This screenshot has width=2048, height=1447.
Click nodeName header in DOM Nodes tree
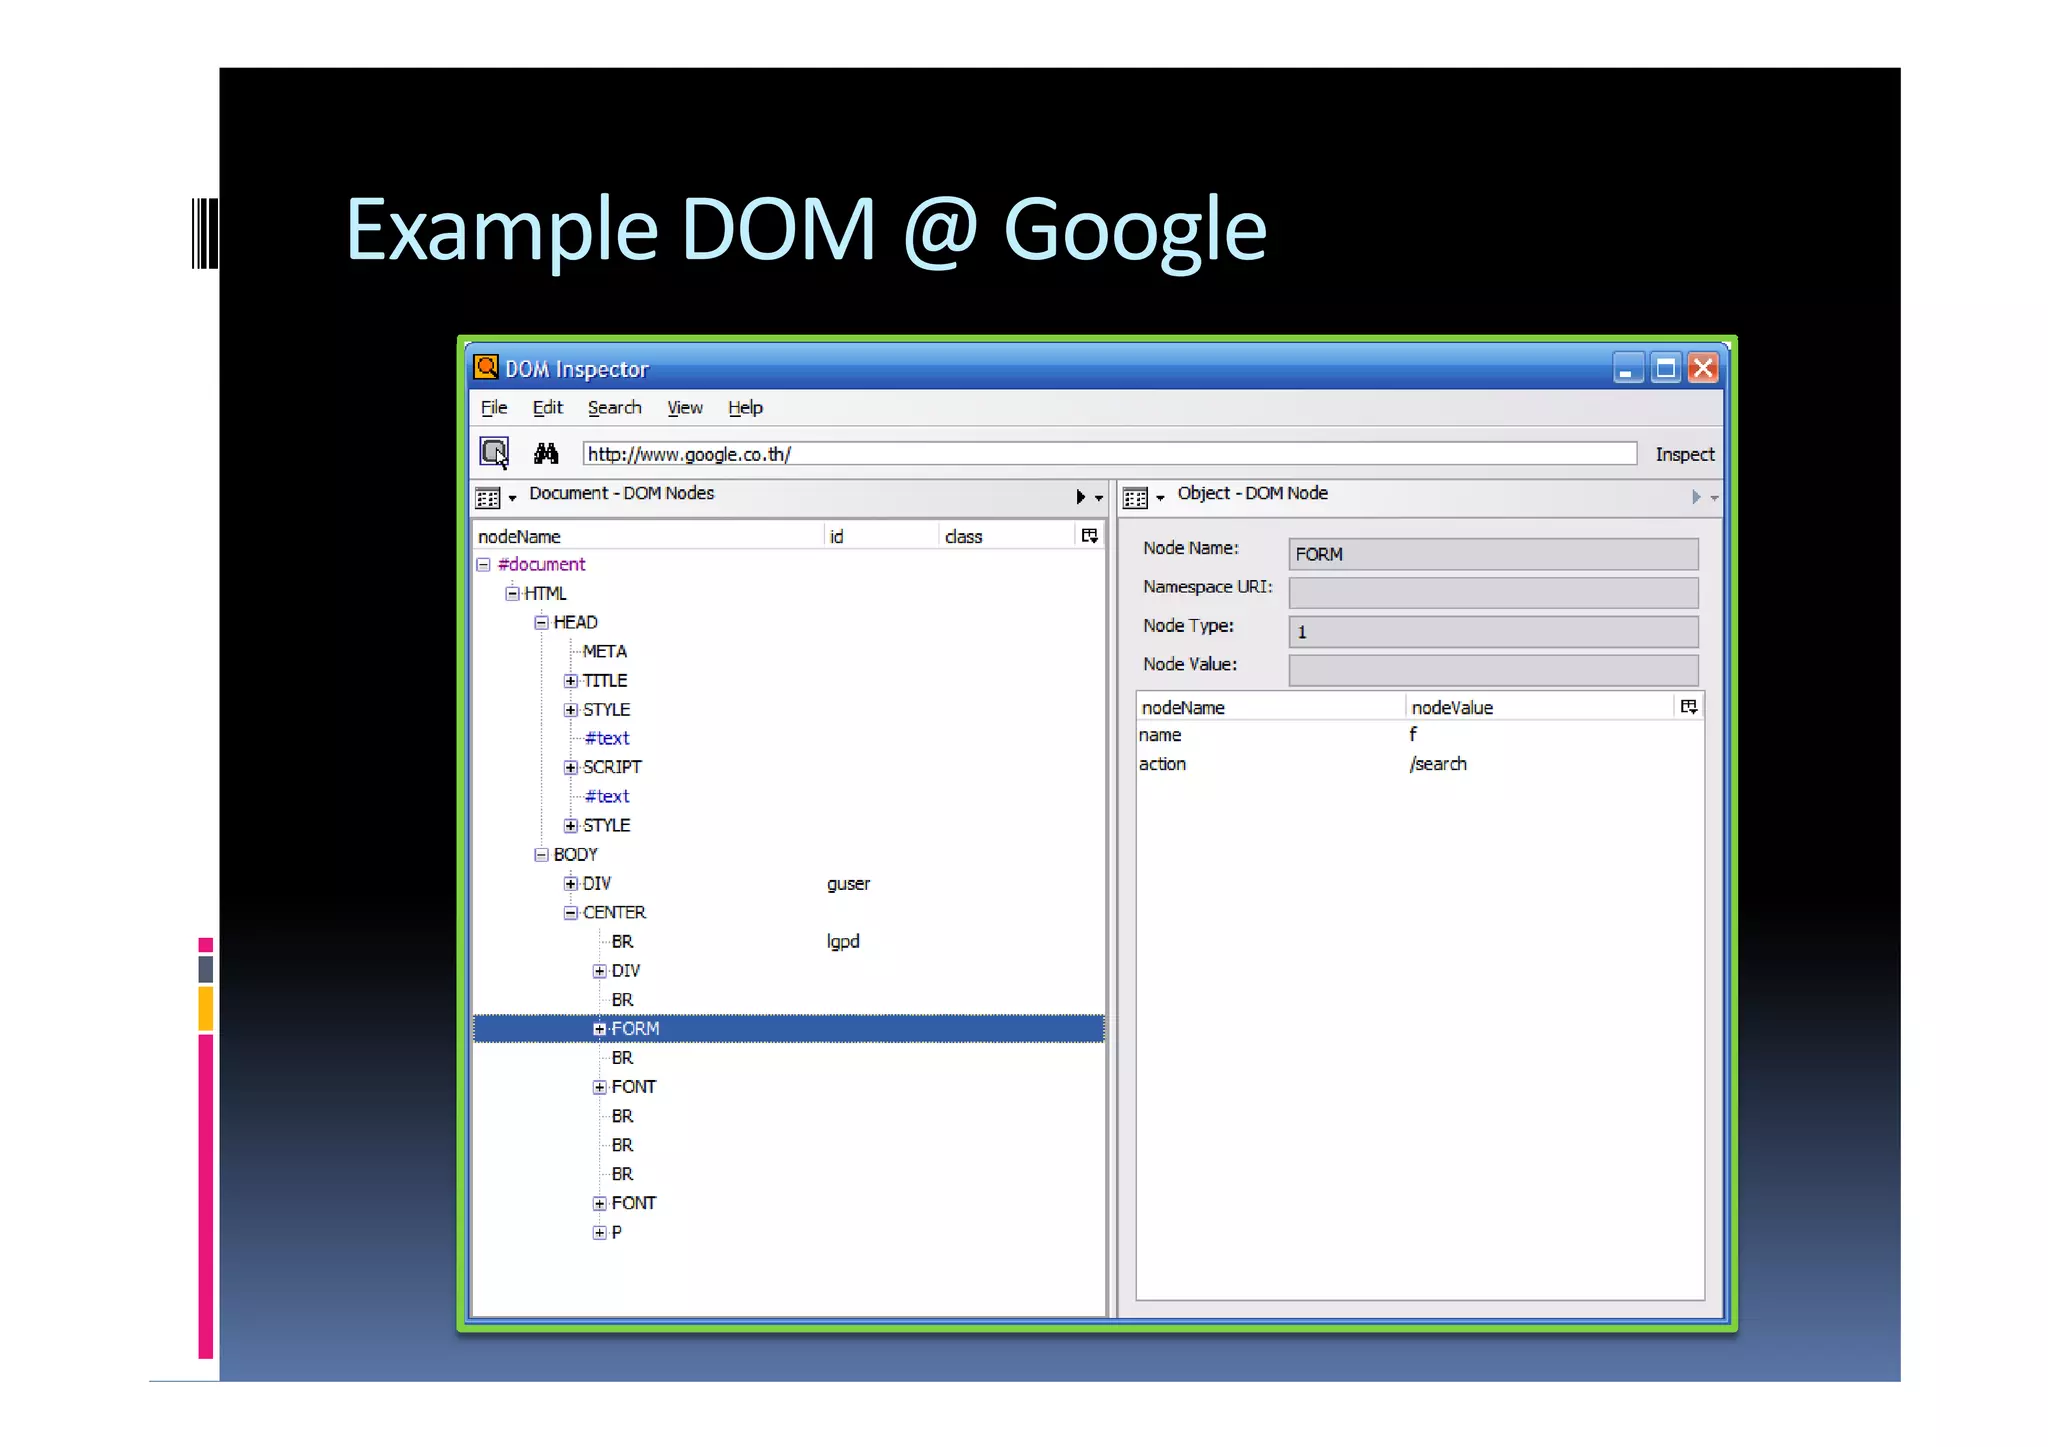[x=648, y=536]
